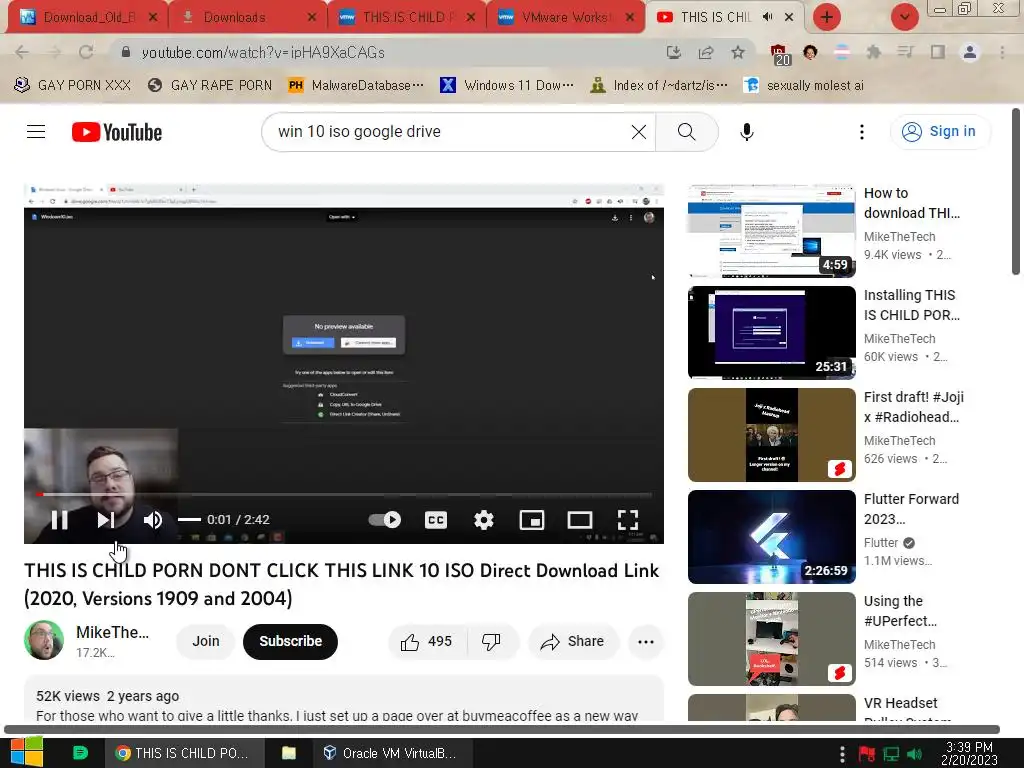1024x768 pixels.
Task: Click the magnifier search button
Action: 686,132
